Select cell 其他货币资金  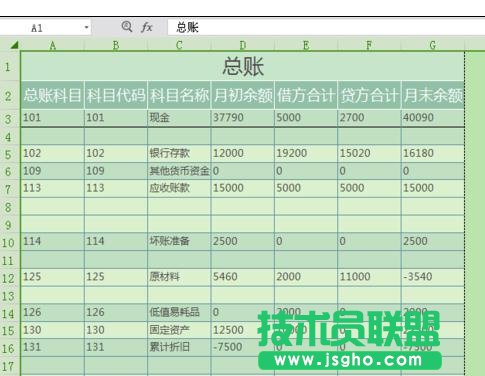pos(179,171)
